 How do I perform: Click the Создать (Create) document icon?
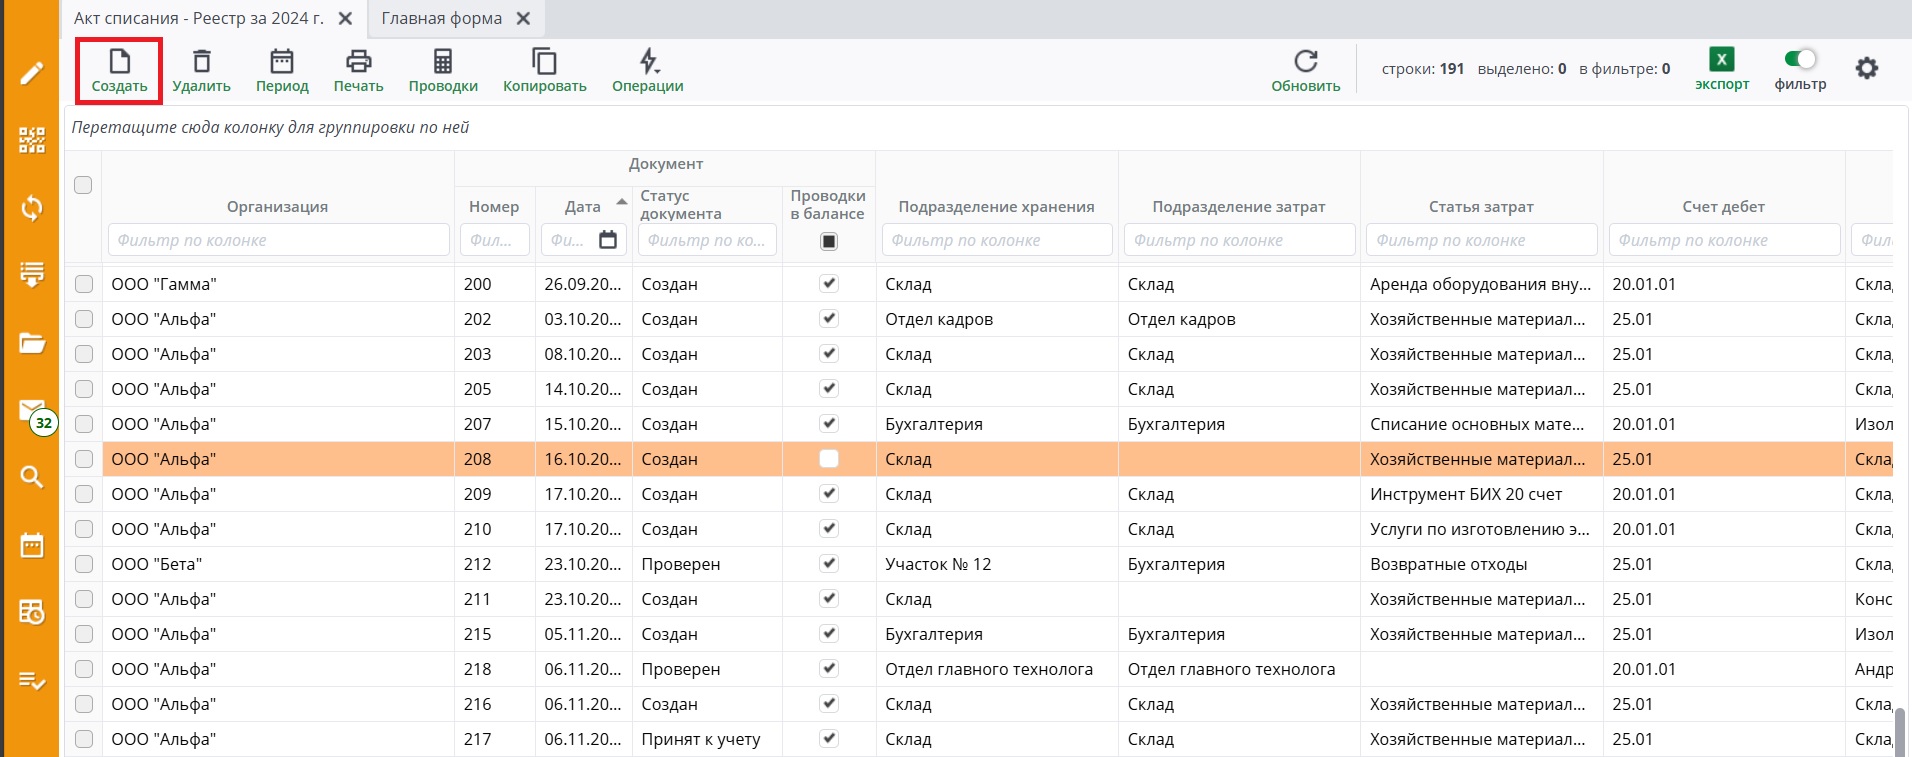[119, 63]
